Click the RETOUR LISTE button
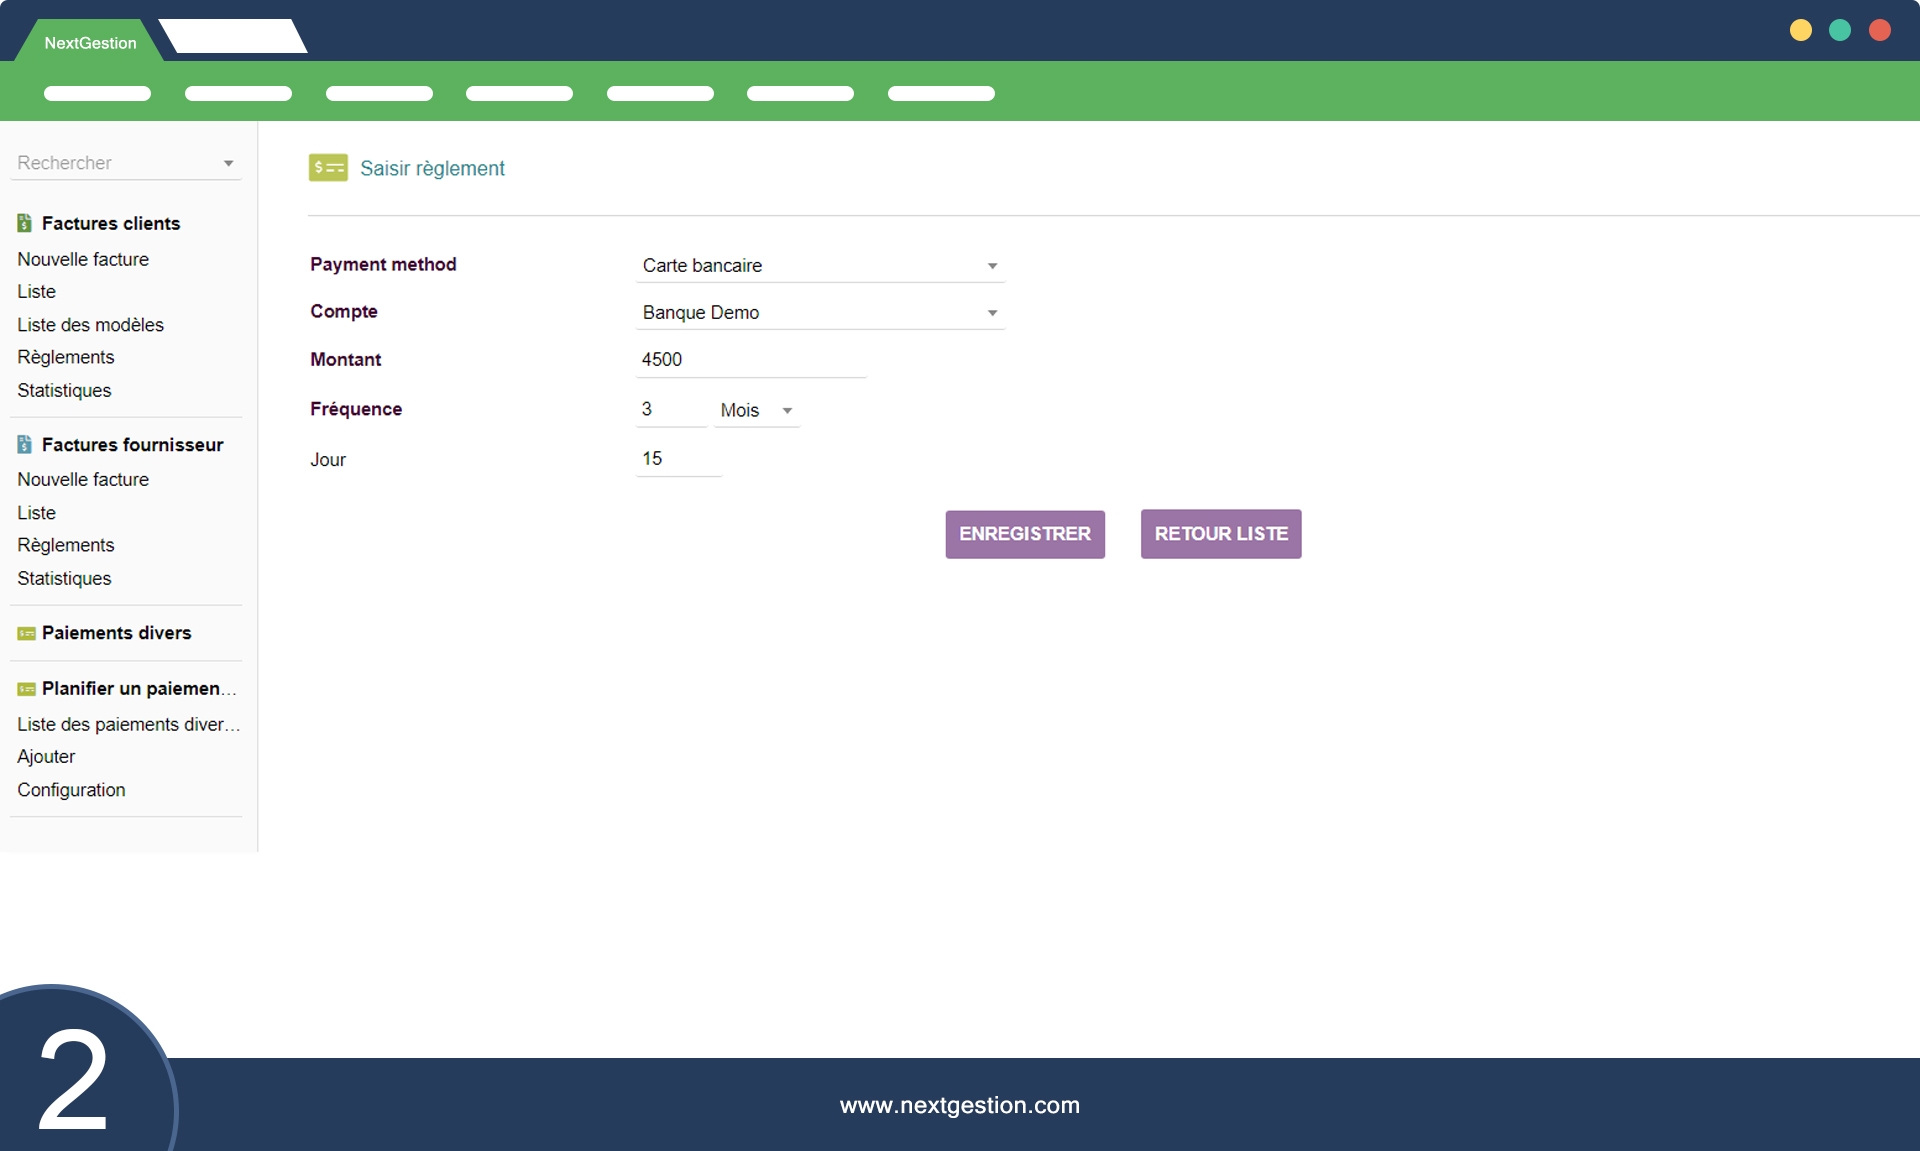Image resolution: width=1920 pixels, height=1151 pixels. coord(1220,534)
